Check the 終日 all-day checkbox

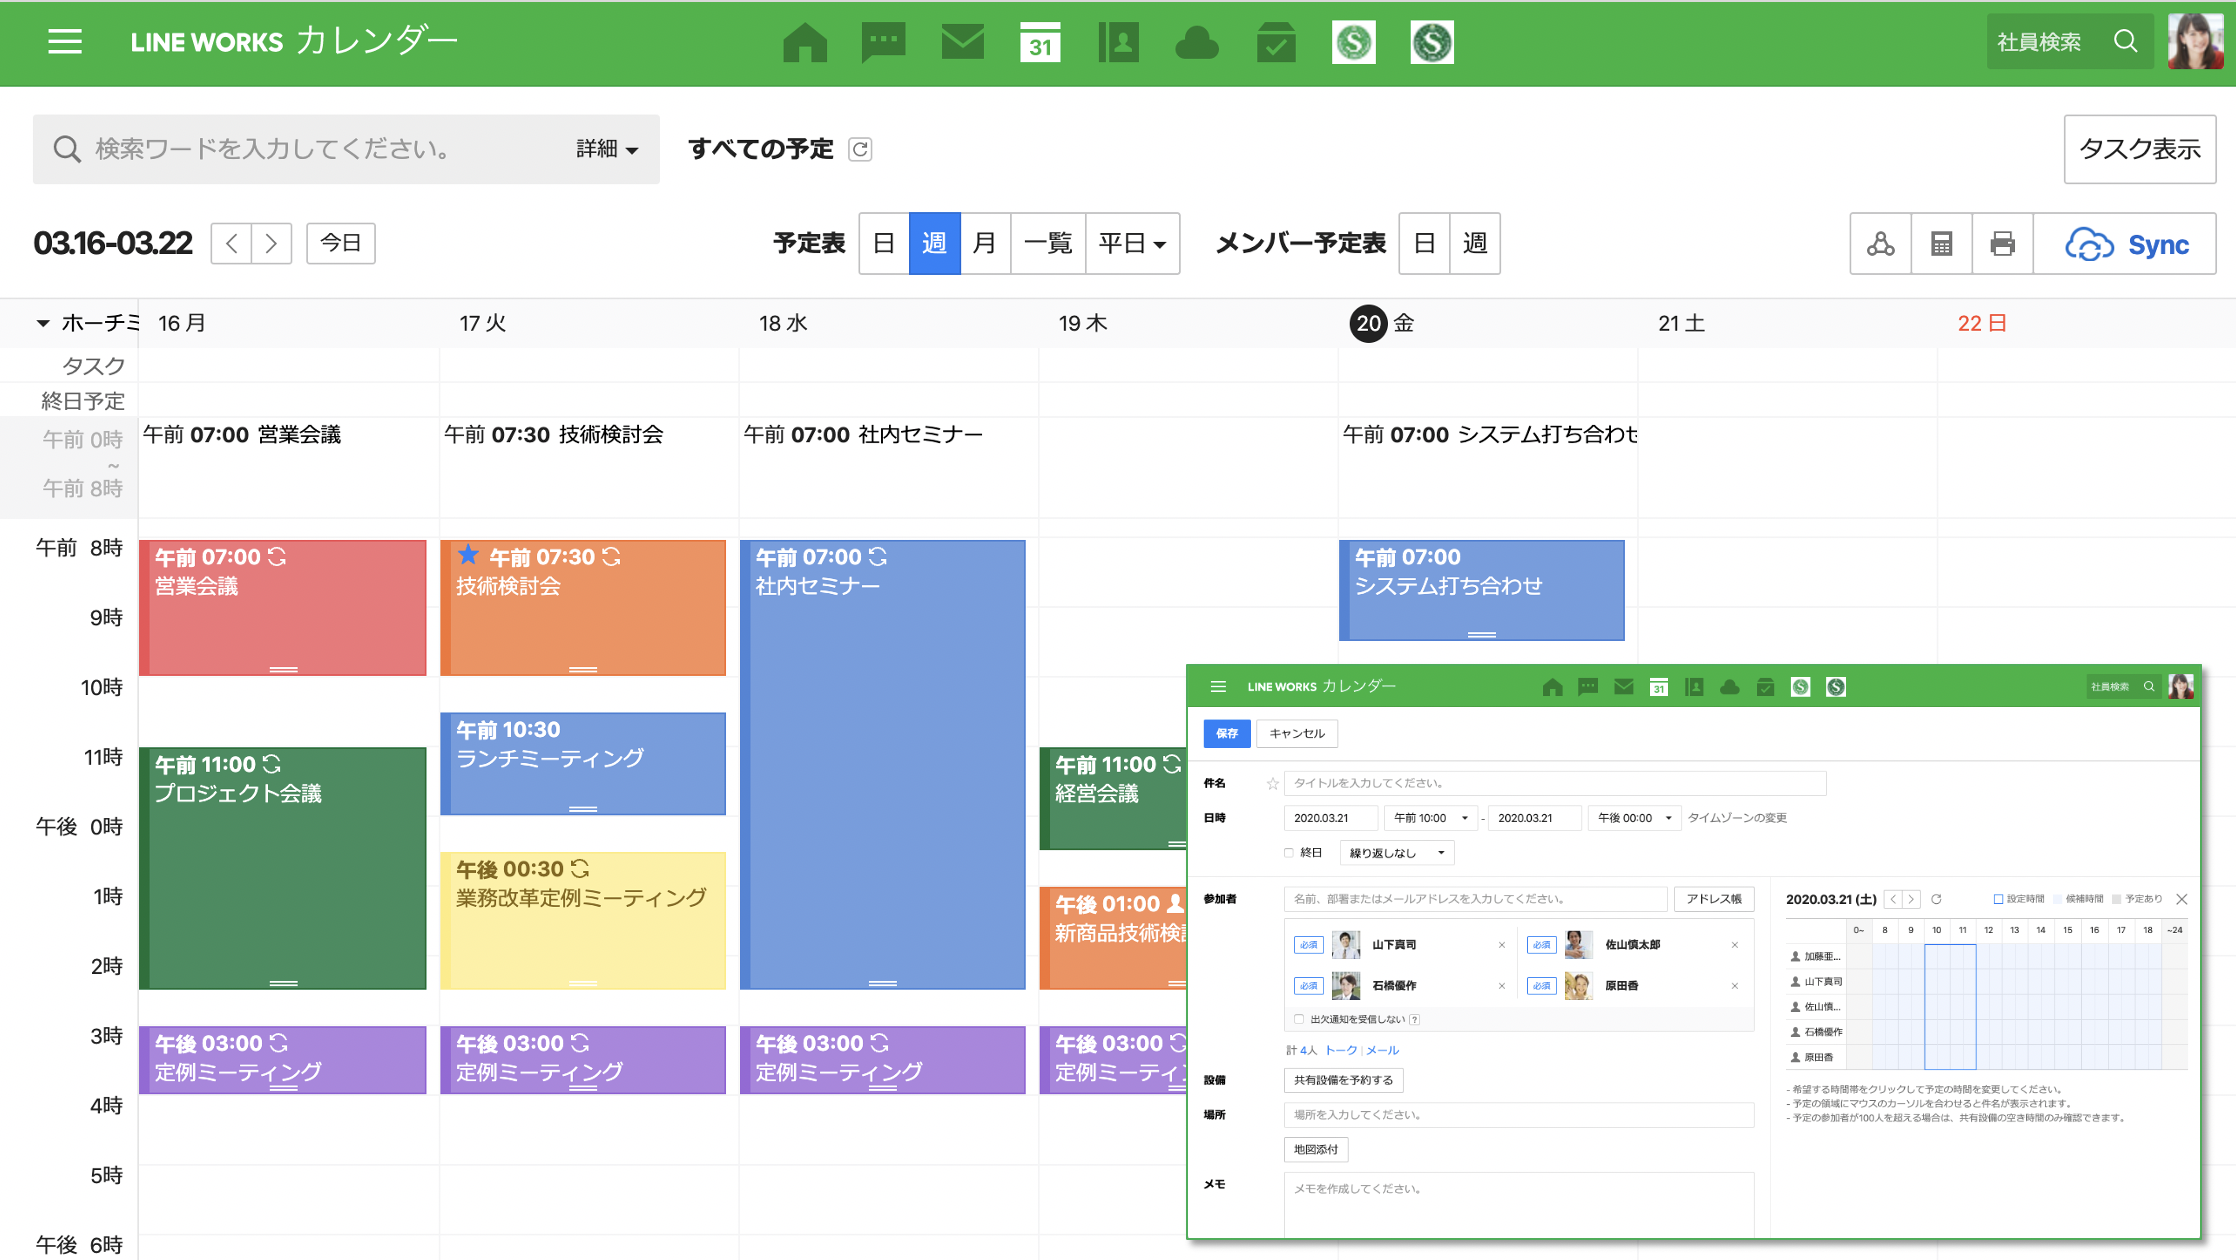[1289, 853]
